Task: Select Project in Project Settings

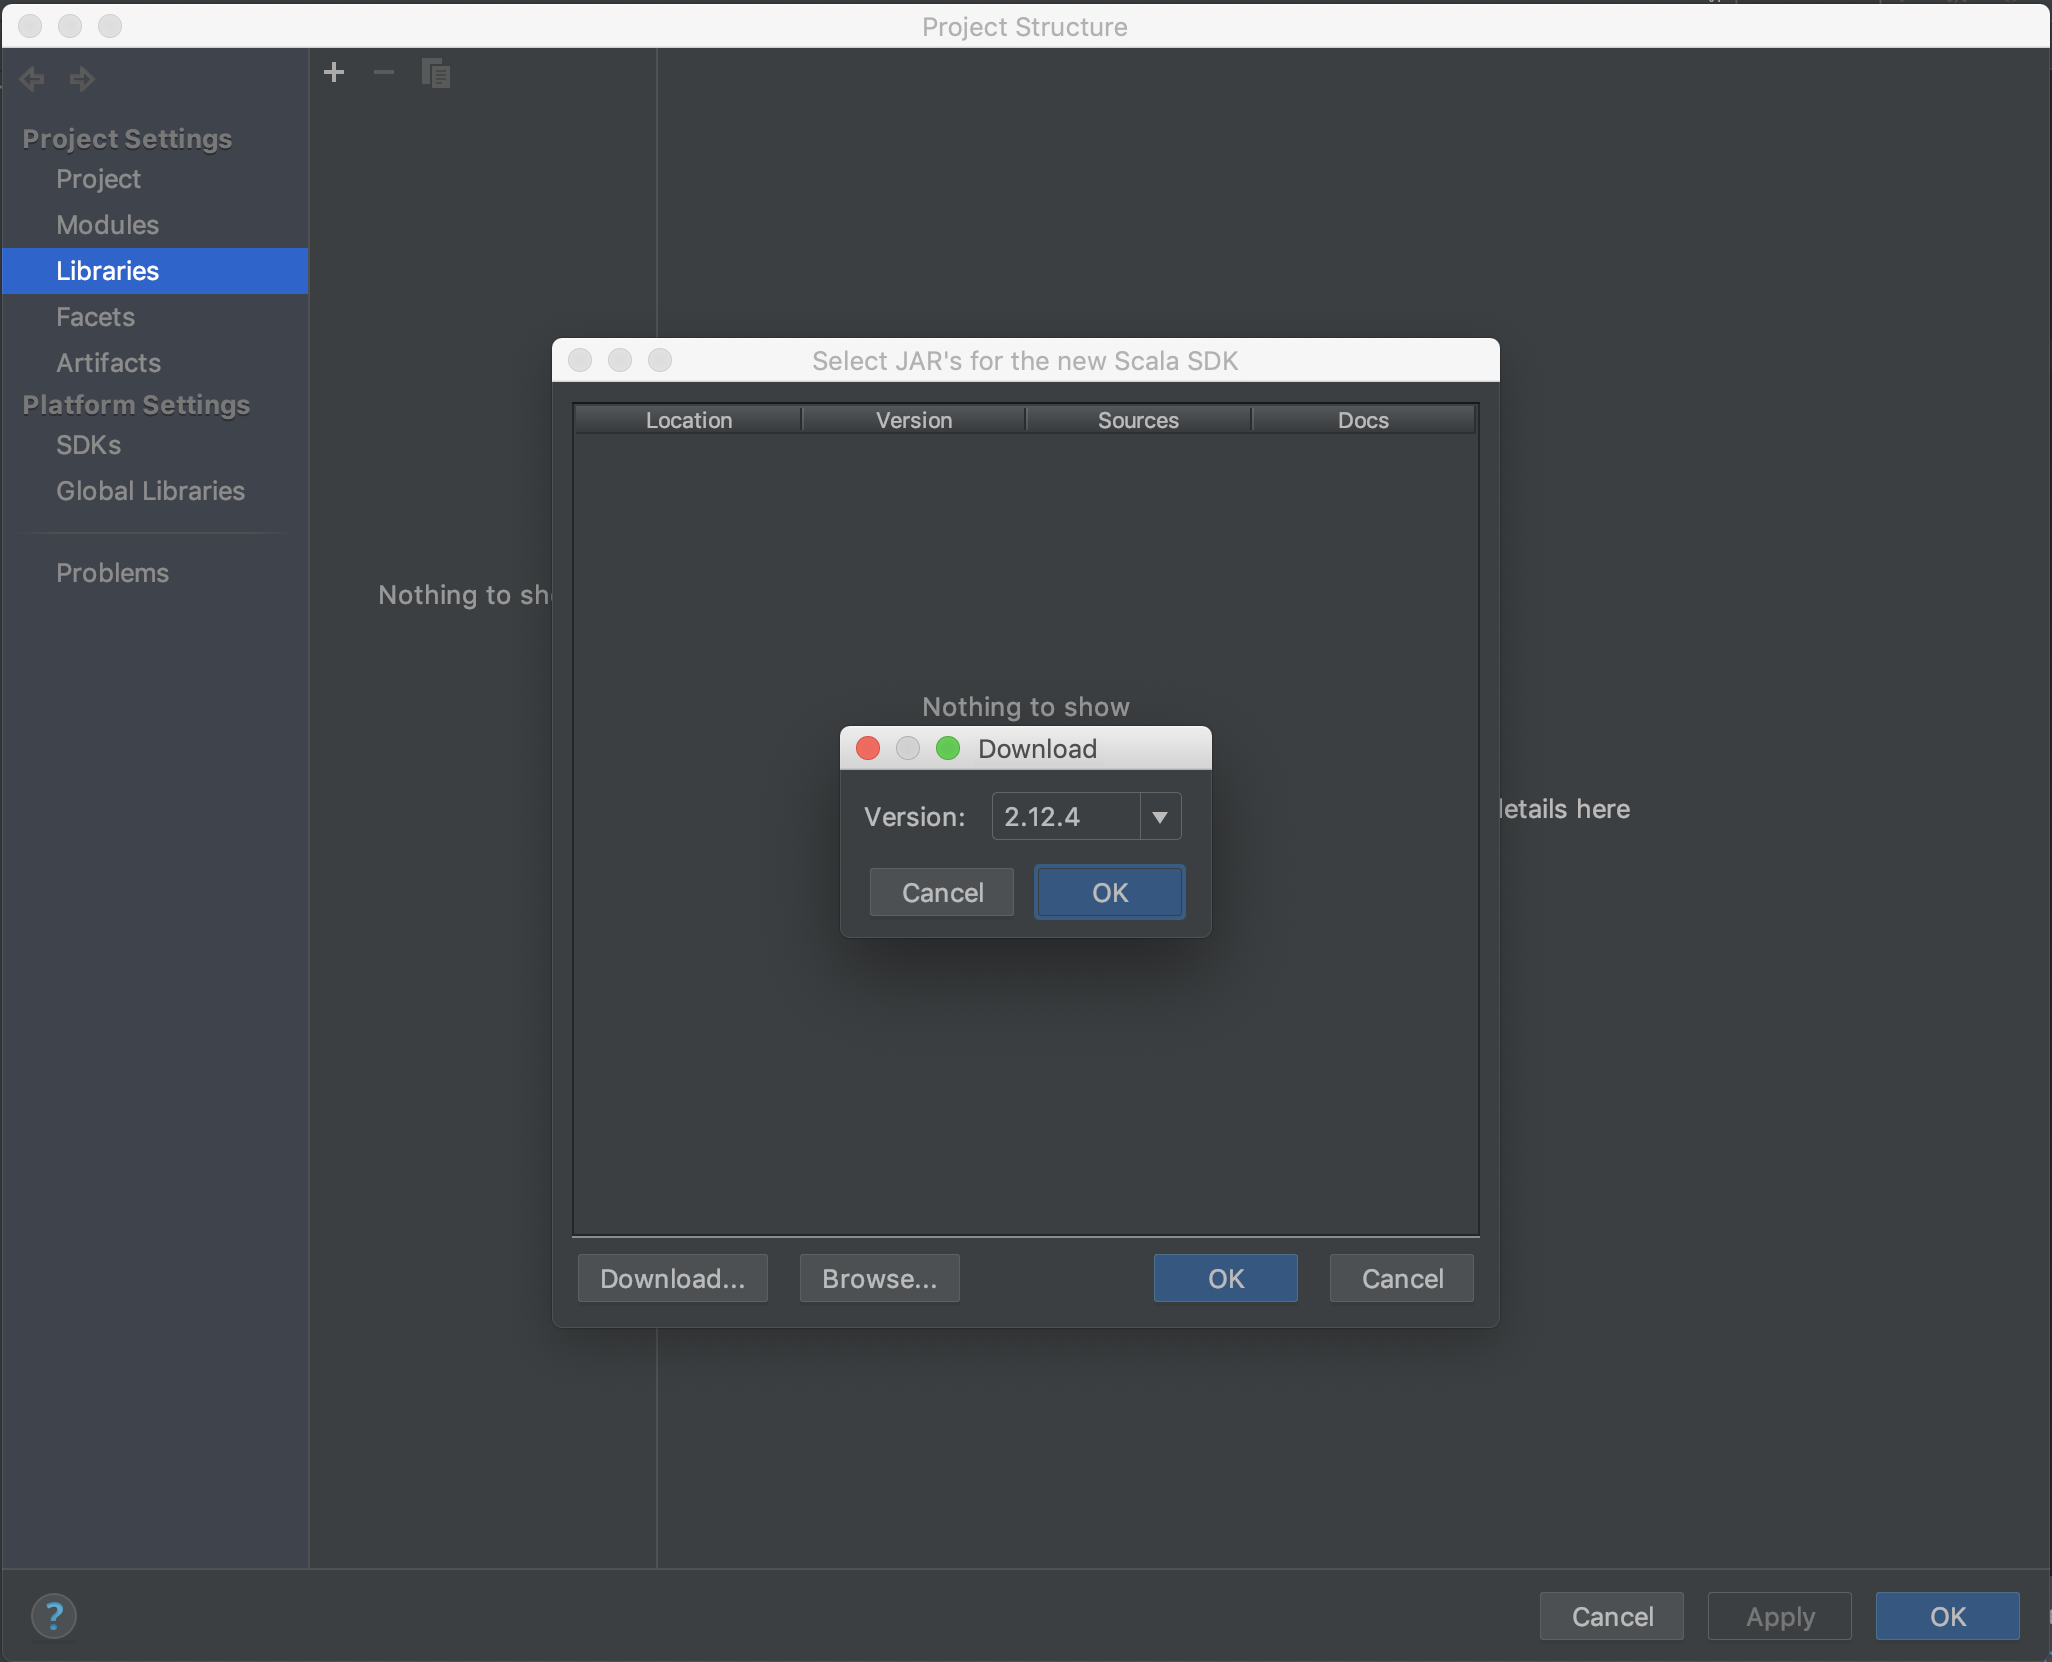Action: pyautogui.click(x=155, y=179)
